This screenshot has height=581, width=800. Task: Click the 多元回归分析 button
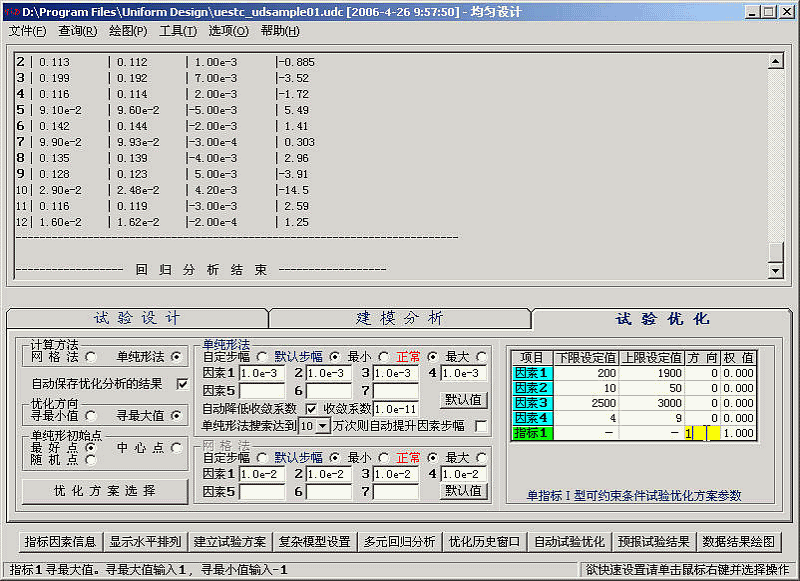pyautogui.click(x=399, y=542)
